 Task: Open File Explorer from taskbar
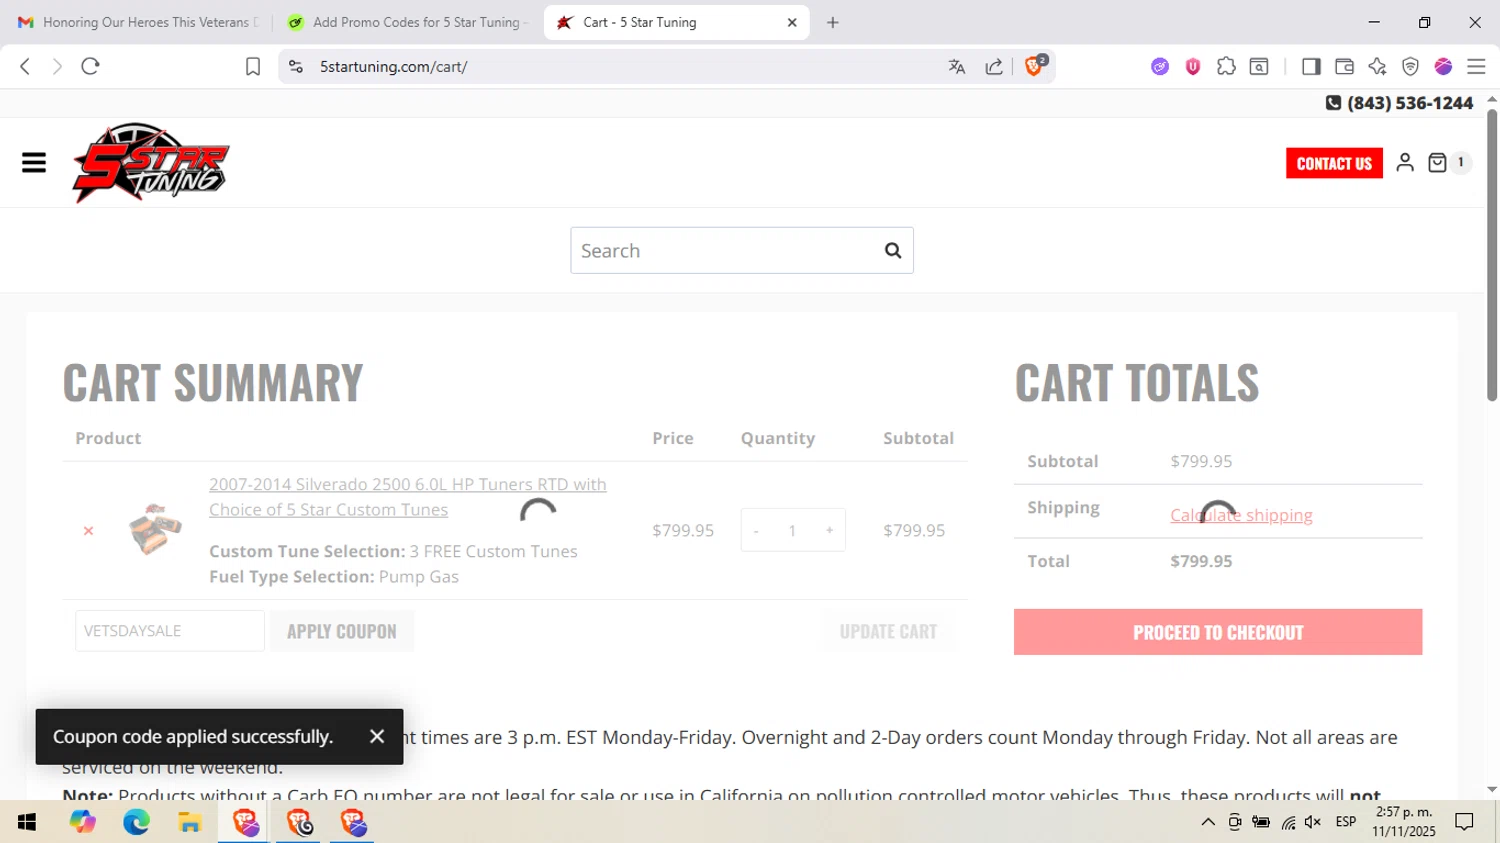click(190, 822)
